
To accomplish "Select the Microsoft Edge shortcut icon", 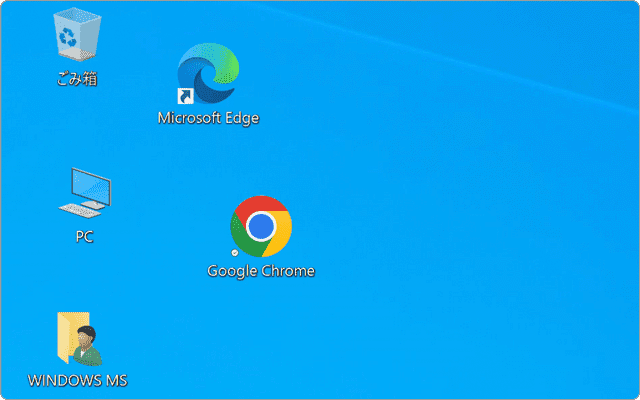I will pos(208,73).
